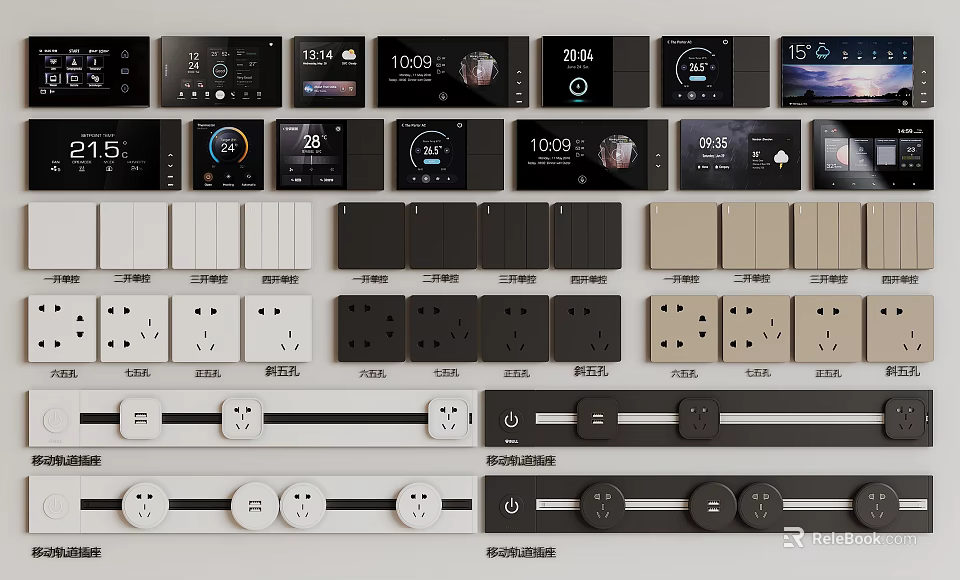Tap the heart icon on the 26.5 AC panel
Viewport: 960px width, 580px height.
459,126
